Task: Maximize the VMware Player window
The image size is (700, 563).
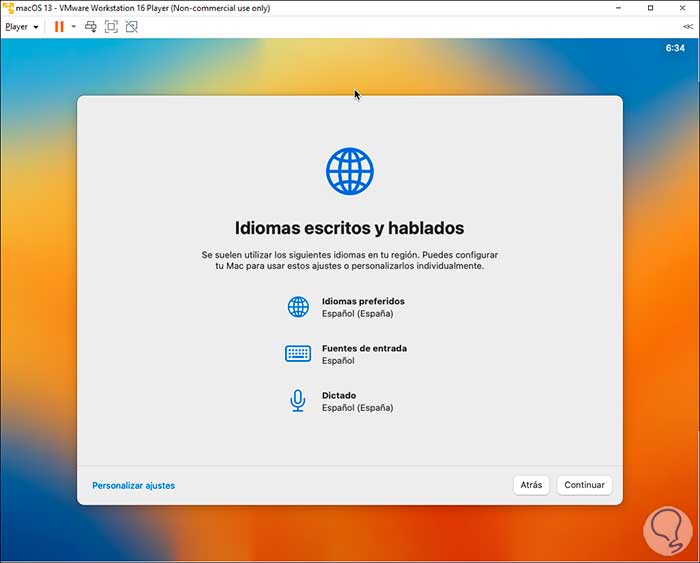Action: [x=650, y=8]
